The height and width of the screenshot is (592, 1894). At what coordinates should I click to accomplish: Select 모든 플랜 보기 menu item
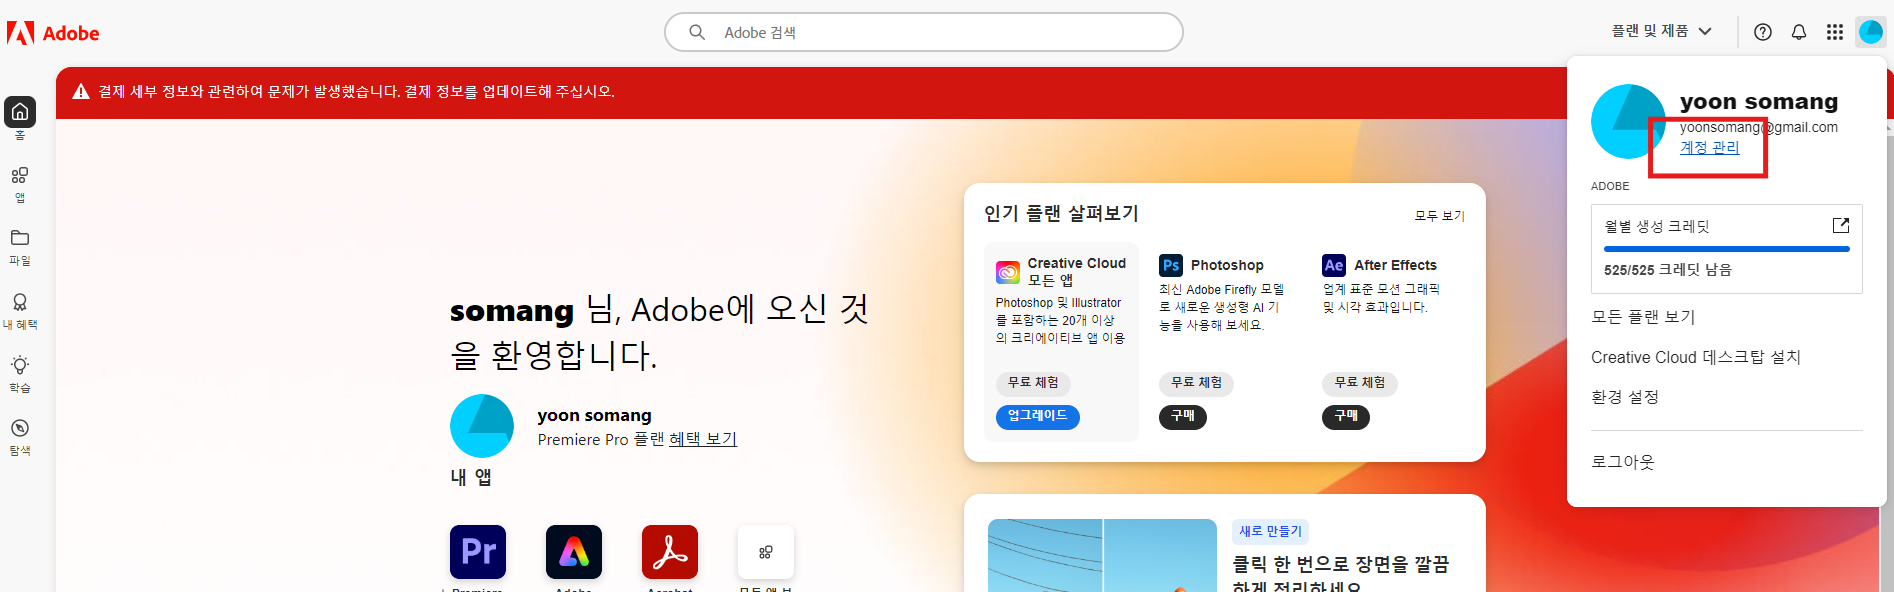tap(1643, 317)
